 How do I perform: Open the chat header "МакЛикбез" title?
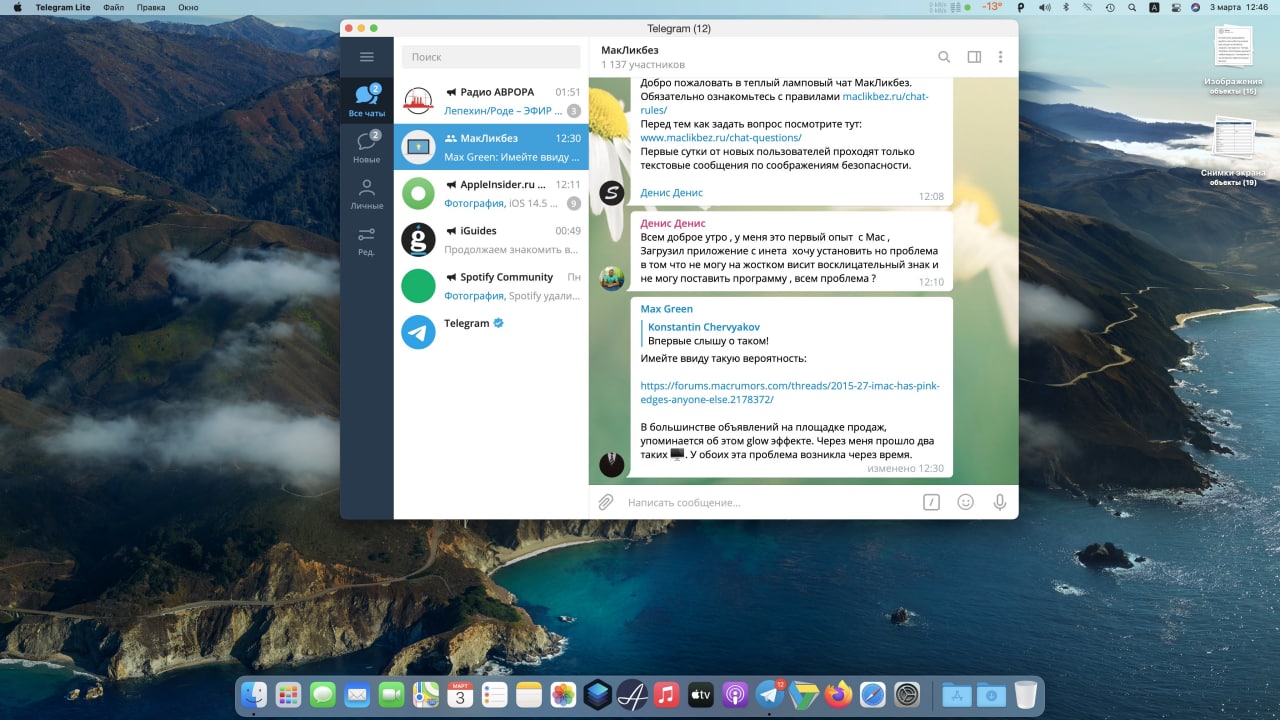click(x=630, y=50)
